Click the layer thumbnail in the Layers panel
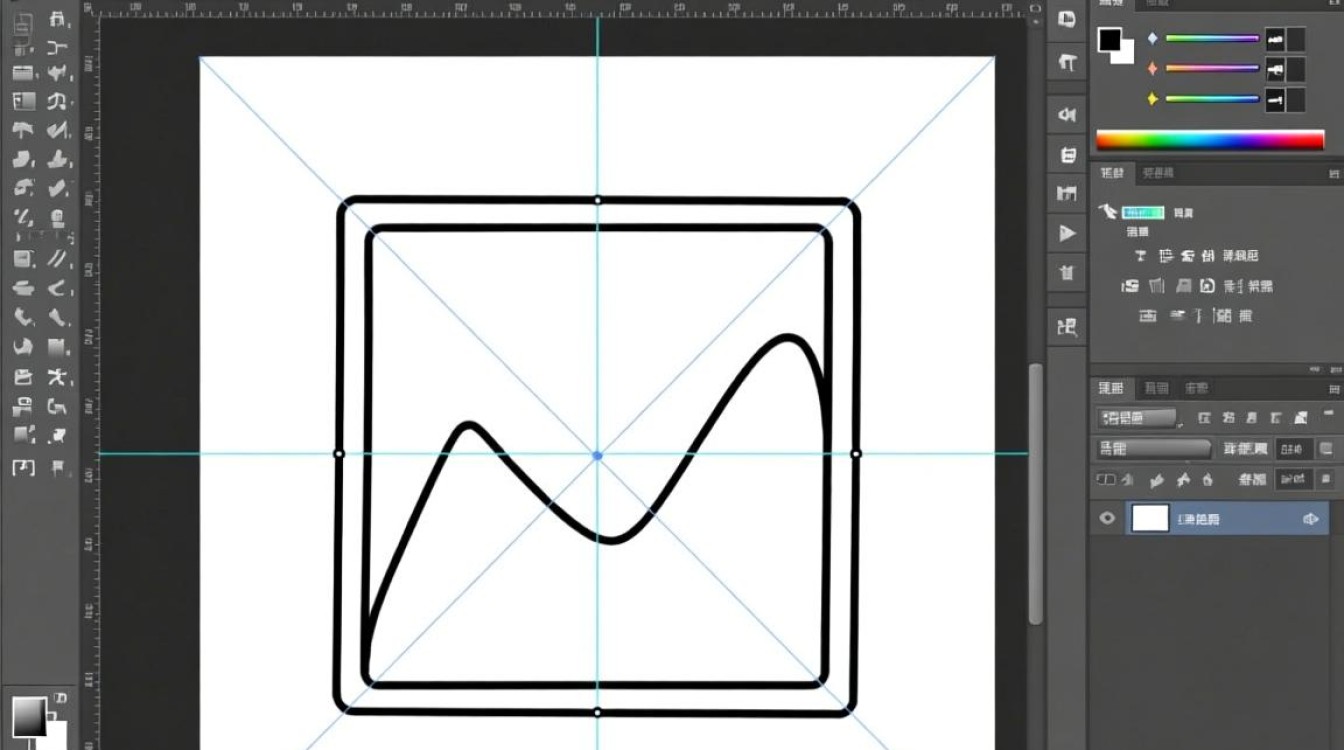The width and height of the screenshot is (1344, 750). click(x=1150, y=518)
